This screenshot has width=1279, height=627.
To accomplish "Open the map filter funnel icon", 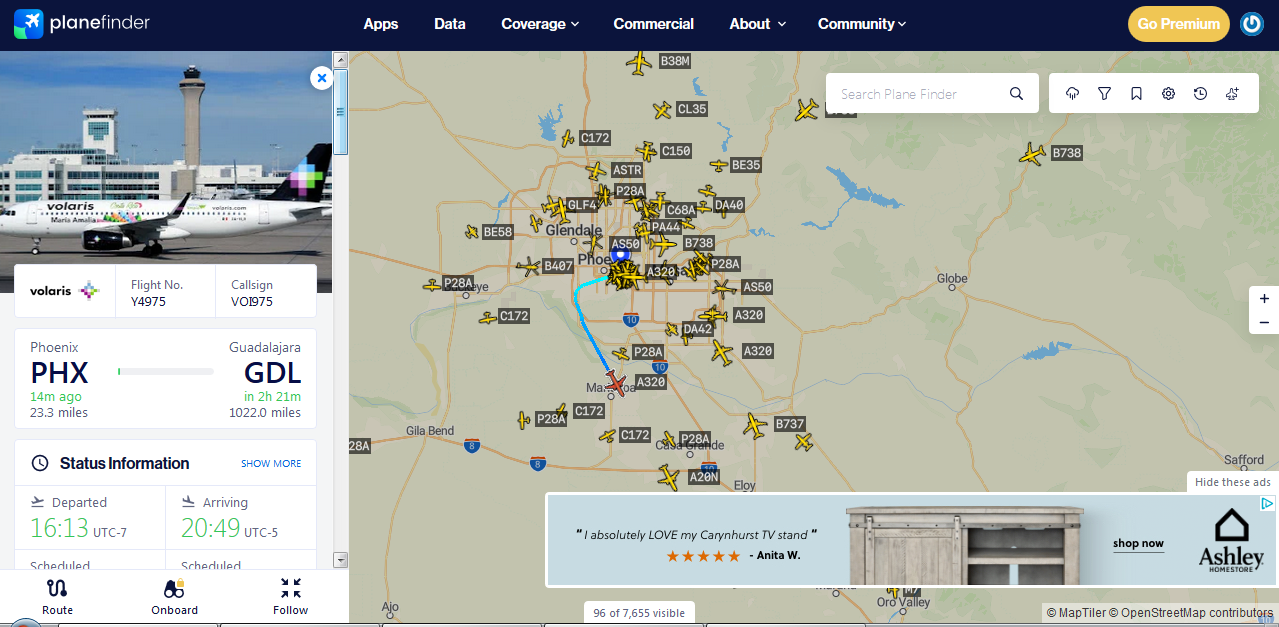I will pos(1104,94).
